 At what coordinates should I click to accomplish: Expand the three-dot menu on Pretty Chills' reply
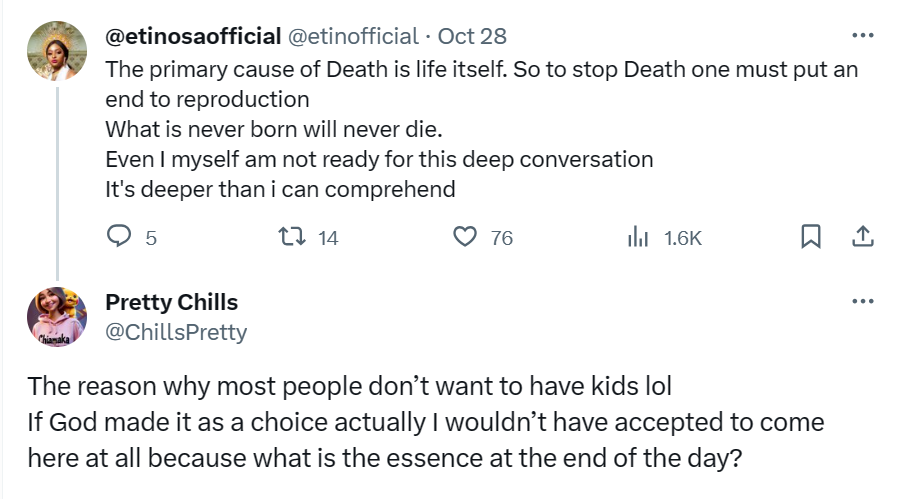[862, 302]
